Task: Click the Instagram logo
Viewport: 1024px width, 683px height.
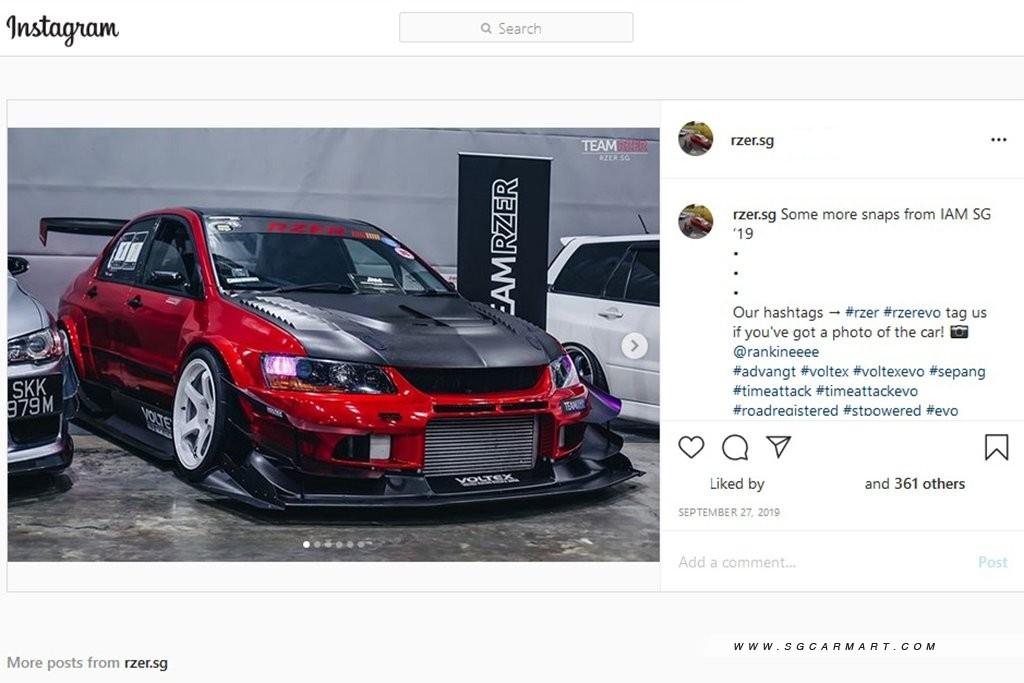Action: click(x=63, y=29)
